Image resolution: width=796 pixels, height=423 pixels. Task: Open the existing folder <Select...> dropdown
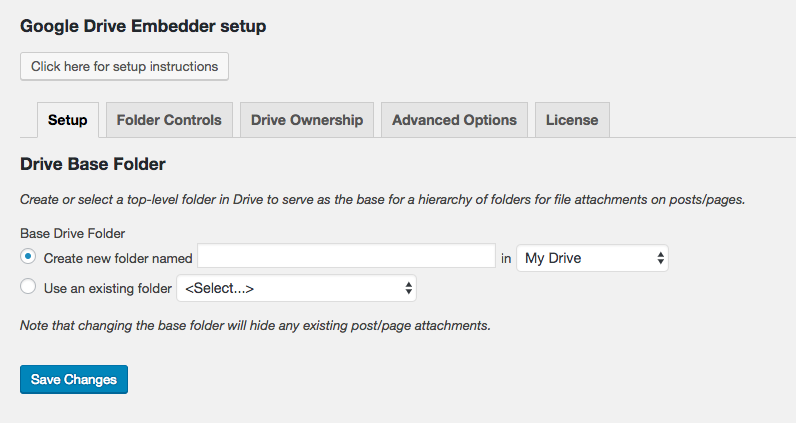(x=296, y=288)
